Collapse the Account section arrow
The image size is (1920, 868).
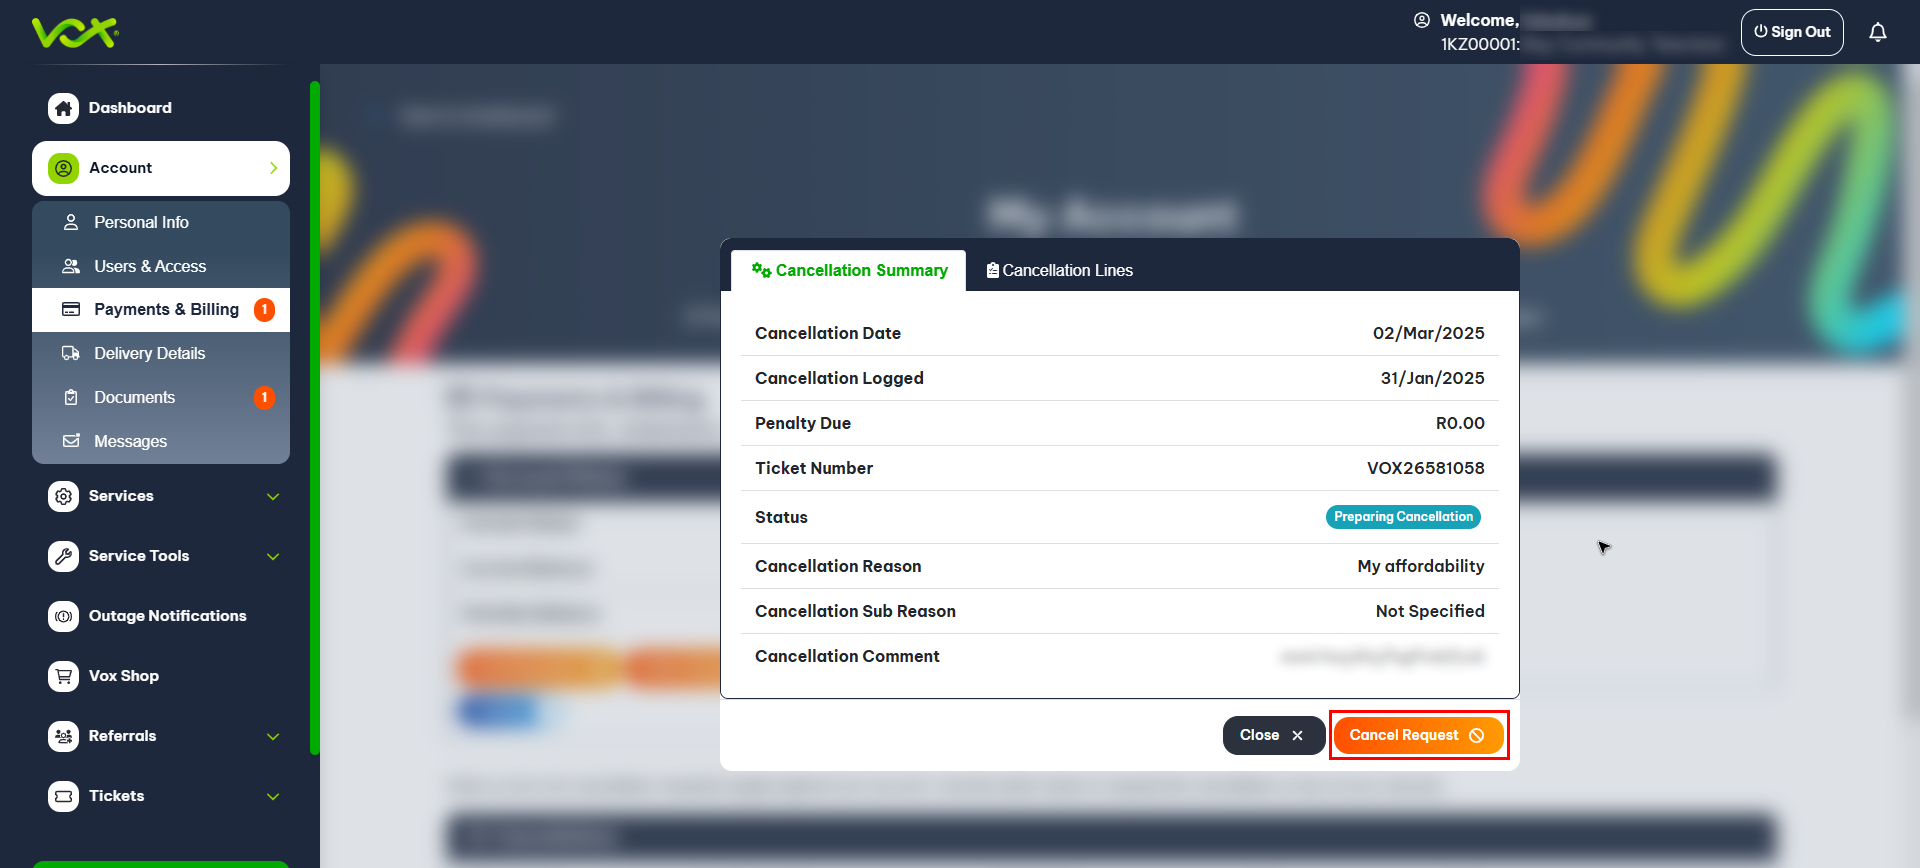point(273,168)
